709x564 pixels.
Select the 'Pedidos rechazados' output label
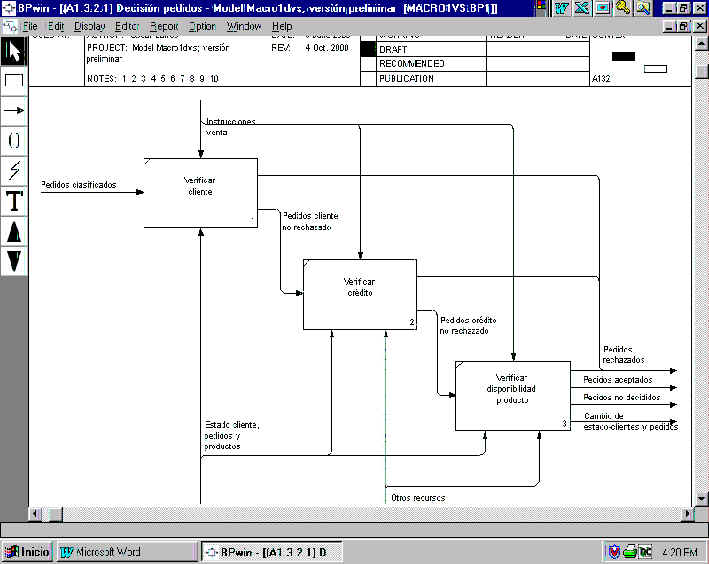pyautogui.click(x=624, y=355)
